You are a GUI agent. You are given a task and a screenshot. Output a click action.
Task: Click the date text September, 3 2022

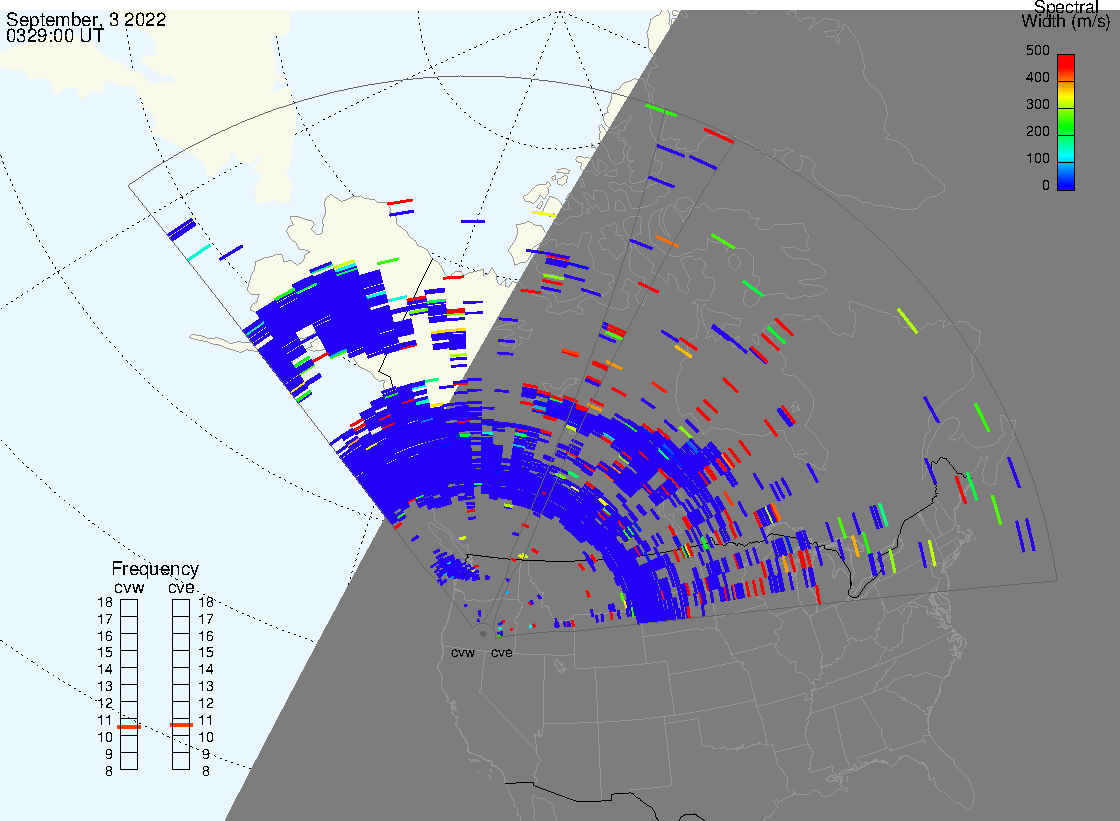pos(86,19)
